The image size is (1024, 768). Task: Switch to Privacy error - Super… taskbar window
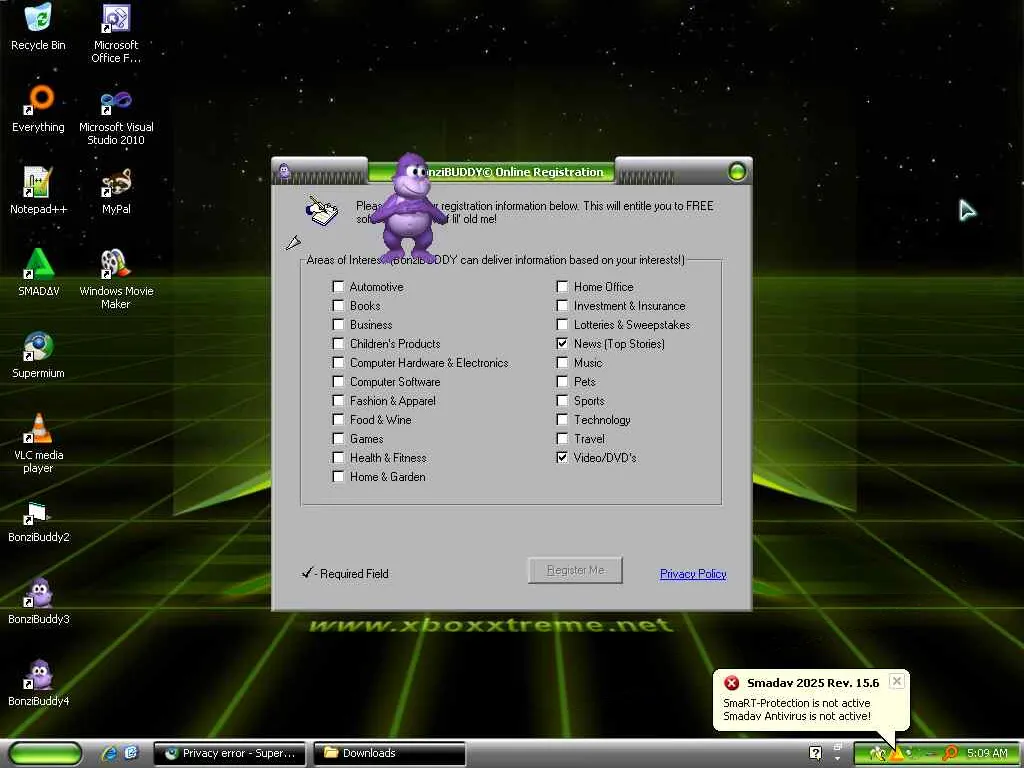point(231,753)
